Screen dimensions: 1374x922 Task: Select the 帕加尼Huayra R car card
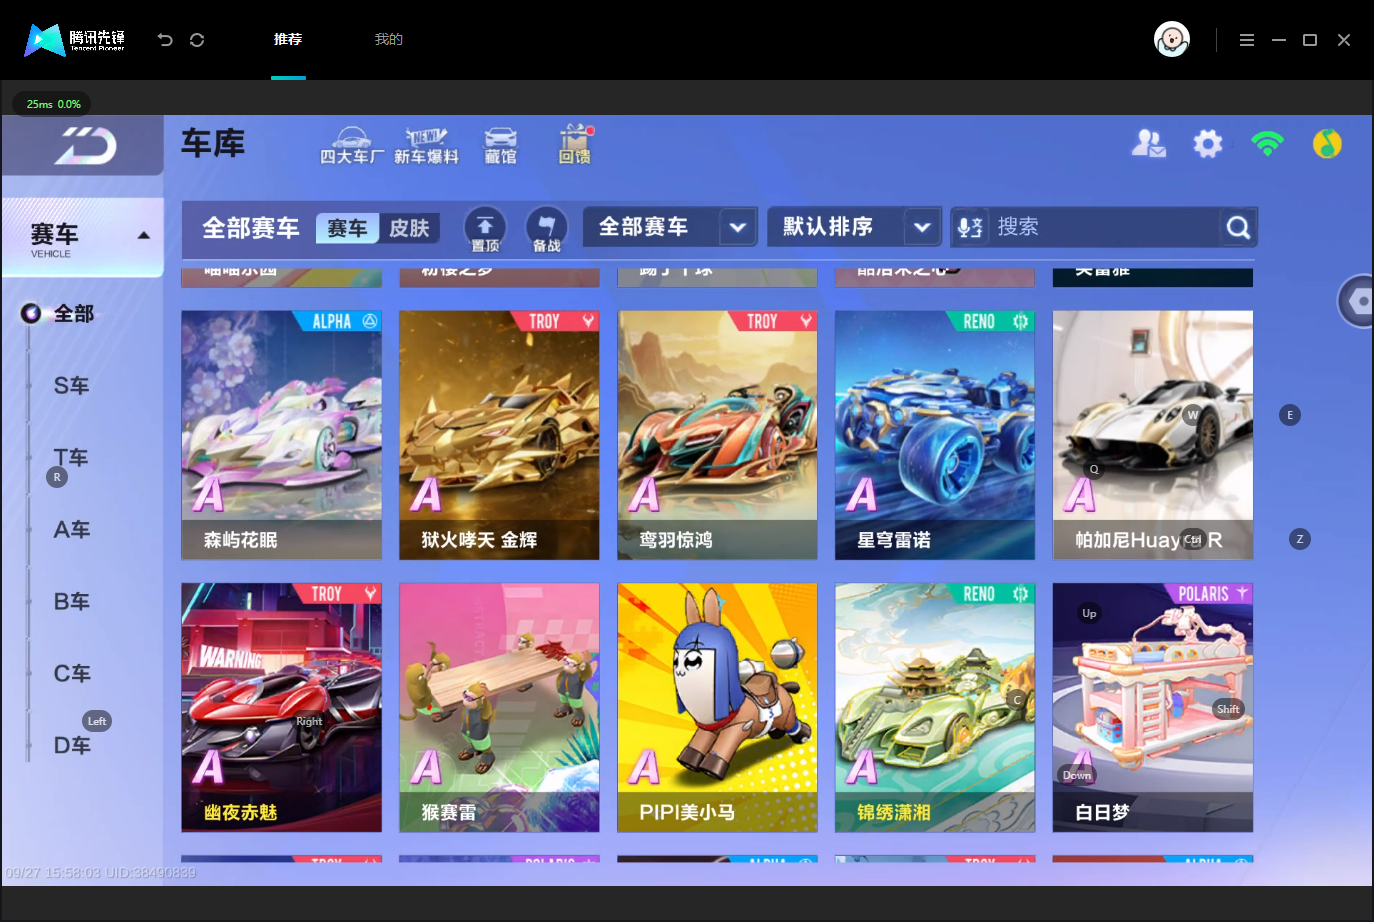1153,435
